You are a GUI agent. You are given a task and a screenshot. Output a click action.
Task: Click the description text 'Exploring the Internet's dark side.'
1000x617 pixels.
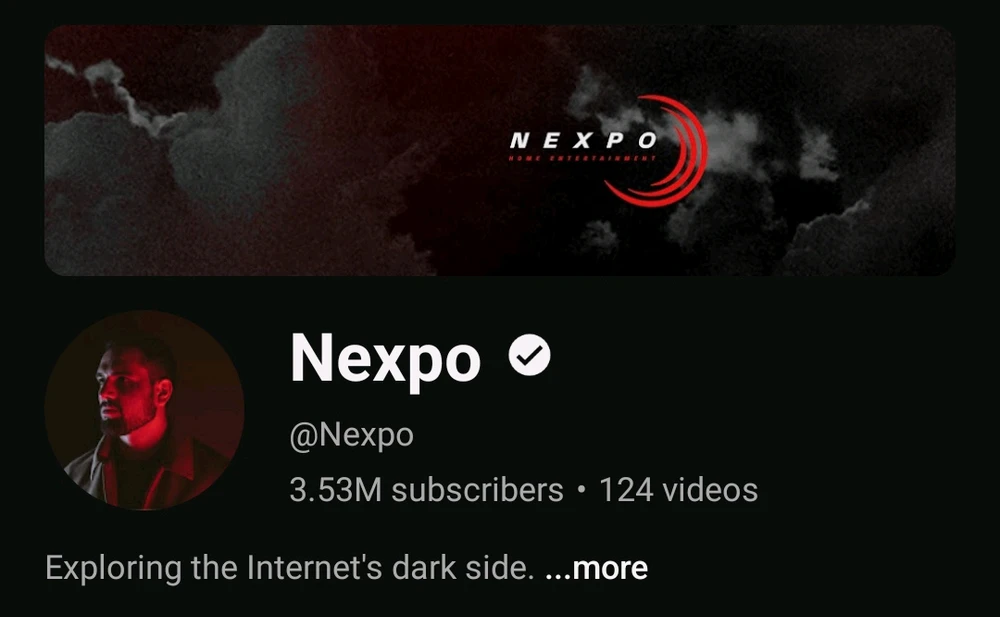(290, 568)
